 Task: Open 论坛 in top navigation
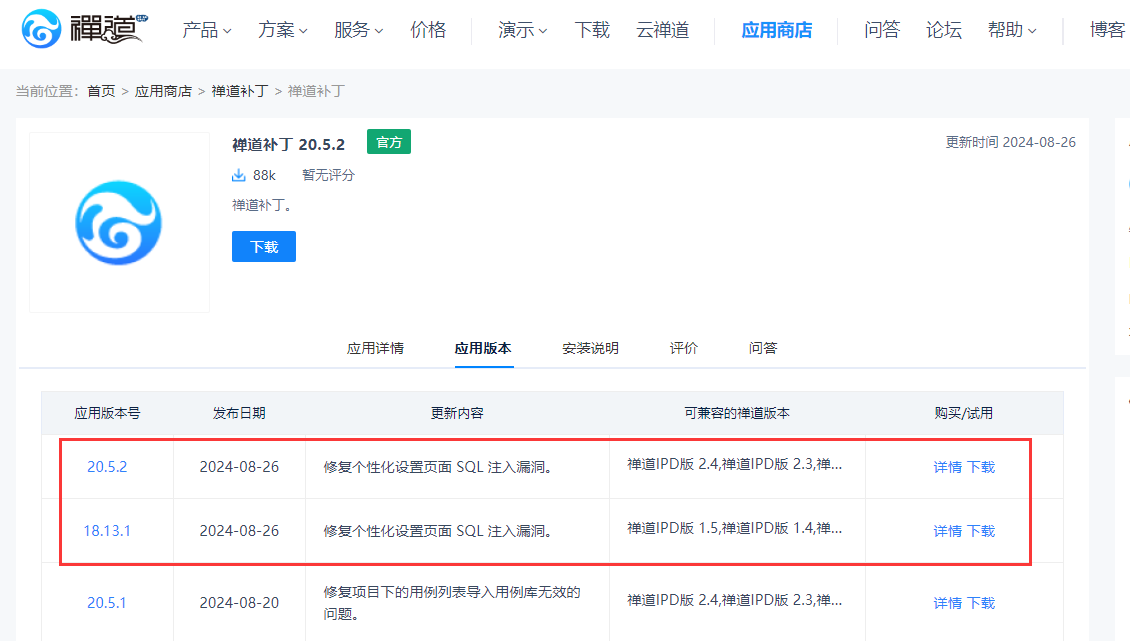[943, 30]
